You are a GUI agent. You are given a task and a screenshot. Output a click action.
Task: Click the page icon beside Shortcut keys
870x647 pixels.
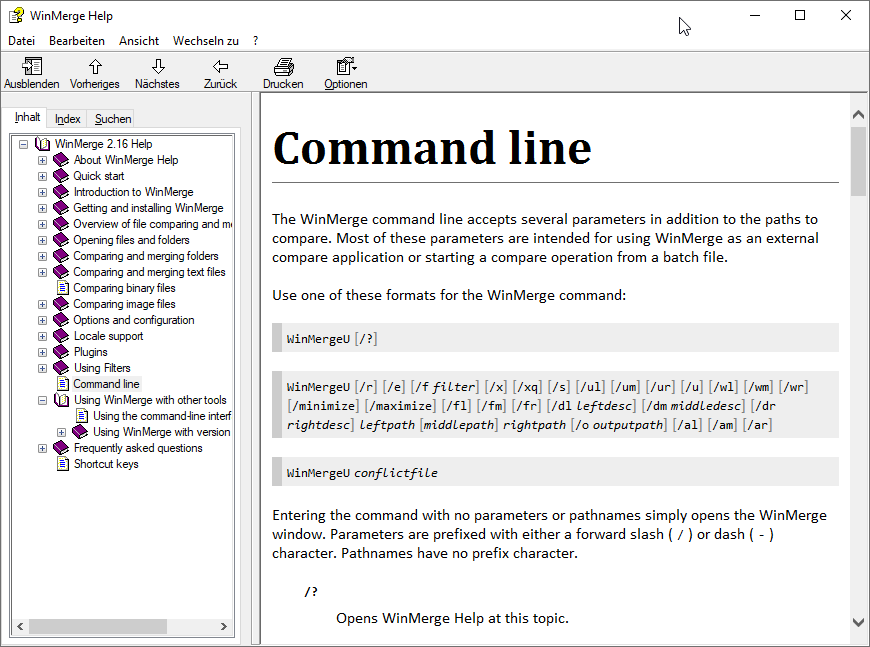tap(62, 464)
